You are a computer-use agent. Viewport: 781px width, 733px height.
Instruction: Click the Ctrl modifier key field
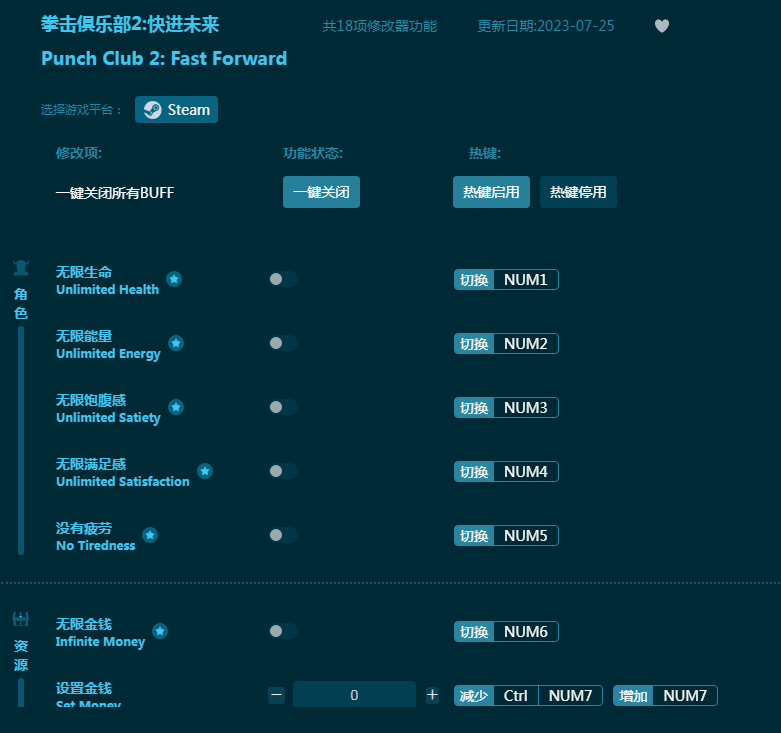click(x=516, y=696)
